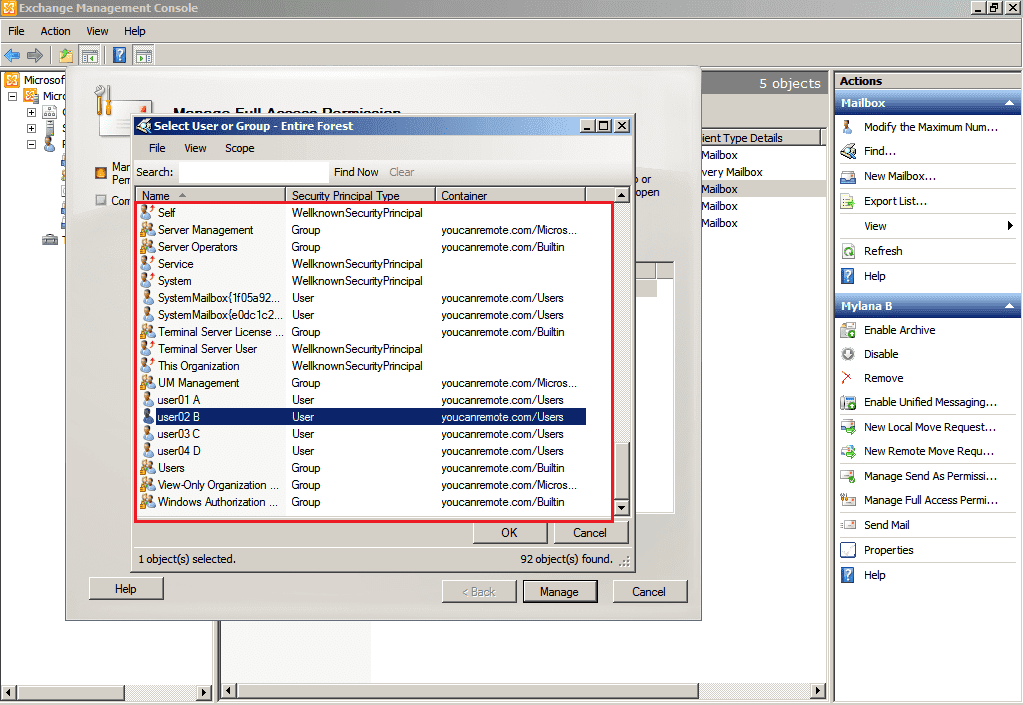Click the Find Now button
The width and height of the screenshot is (1023, 705).
[356, 172]
